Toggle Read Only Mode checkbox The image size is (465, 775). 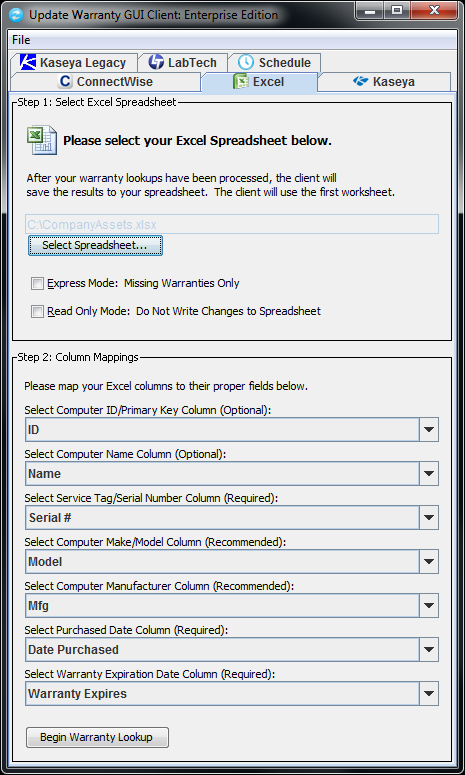38,311
